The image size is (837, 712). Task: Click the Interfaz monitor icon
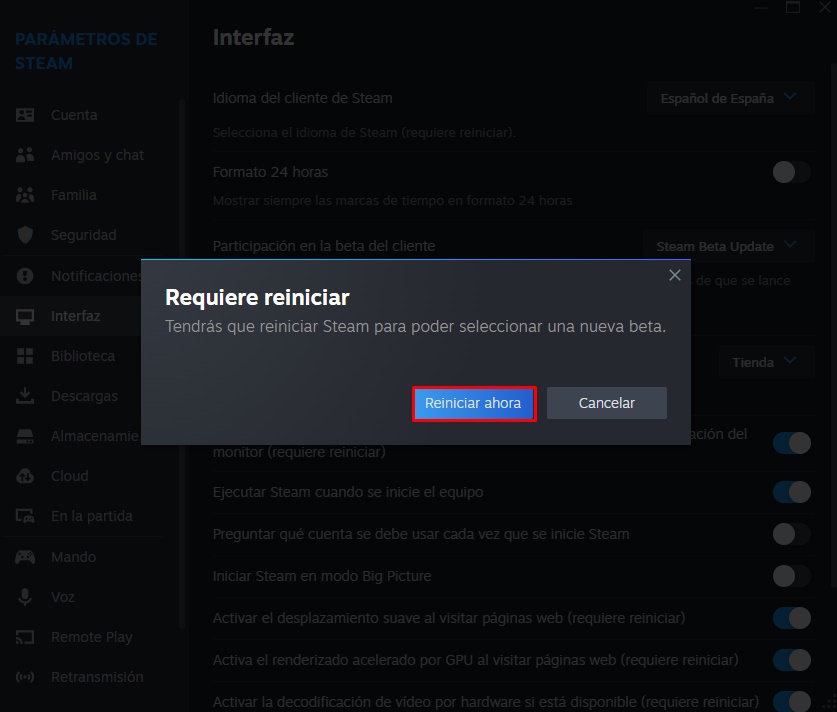point(25,317)
